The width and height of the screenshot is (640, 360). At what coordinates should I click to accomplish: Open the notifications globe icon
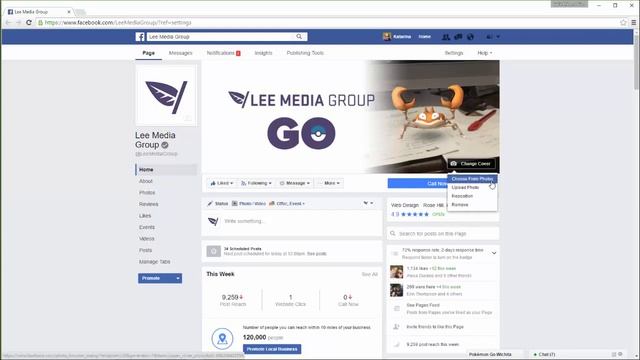[x=470, y=37]
